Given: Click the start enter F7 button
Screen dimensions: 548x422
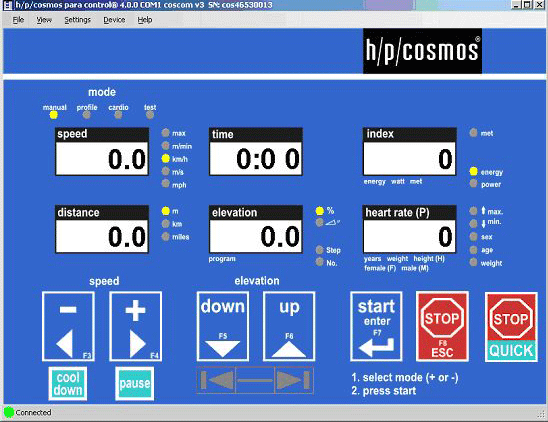Looking at the screenshot, I should click(x=376, y=326).
